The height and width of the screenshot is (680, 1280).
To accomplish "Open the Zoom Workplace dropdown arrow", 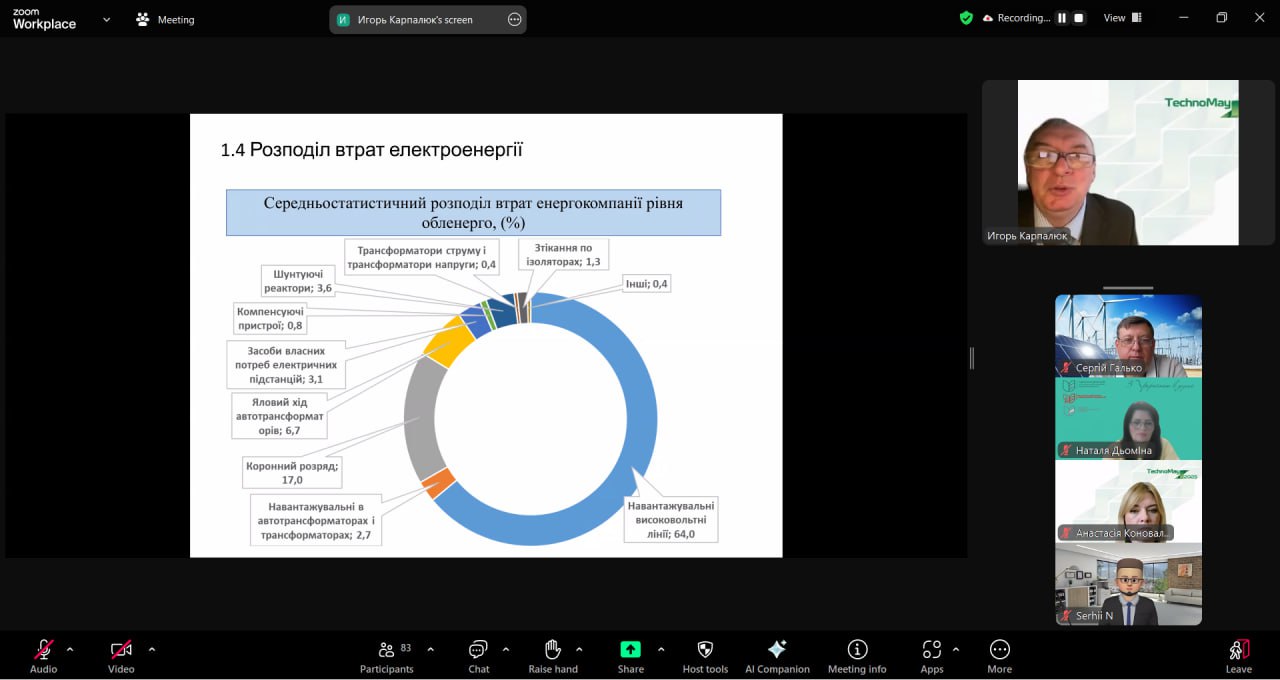I will click(x=106, y=19).
